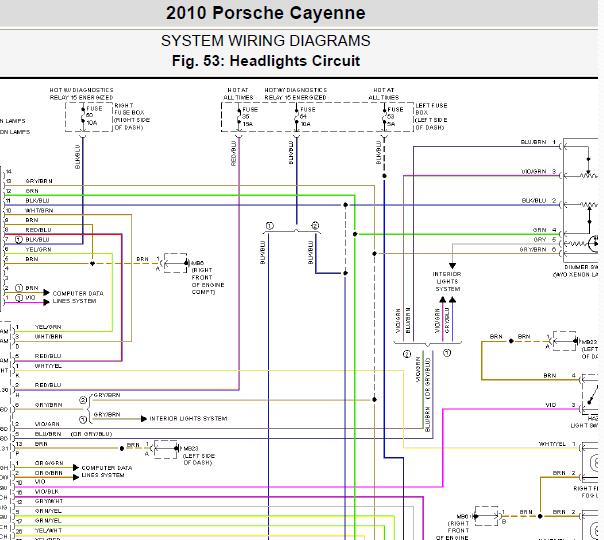Screen dimensions: 604x540
Task: Click the "YEL/GRN" label at pin 6 of left connector
Action: [38, 250]
